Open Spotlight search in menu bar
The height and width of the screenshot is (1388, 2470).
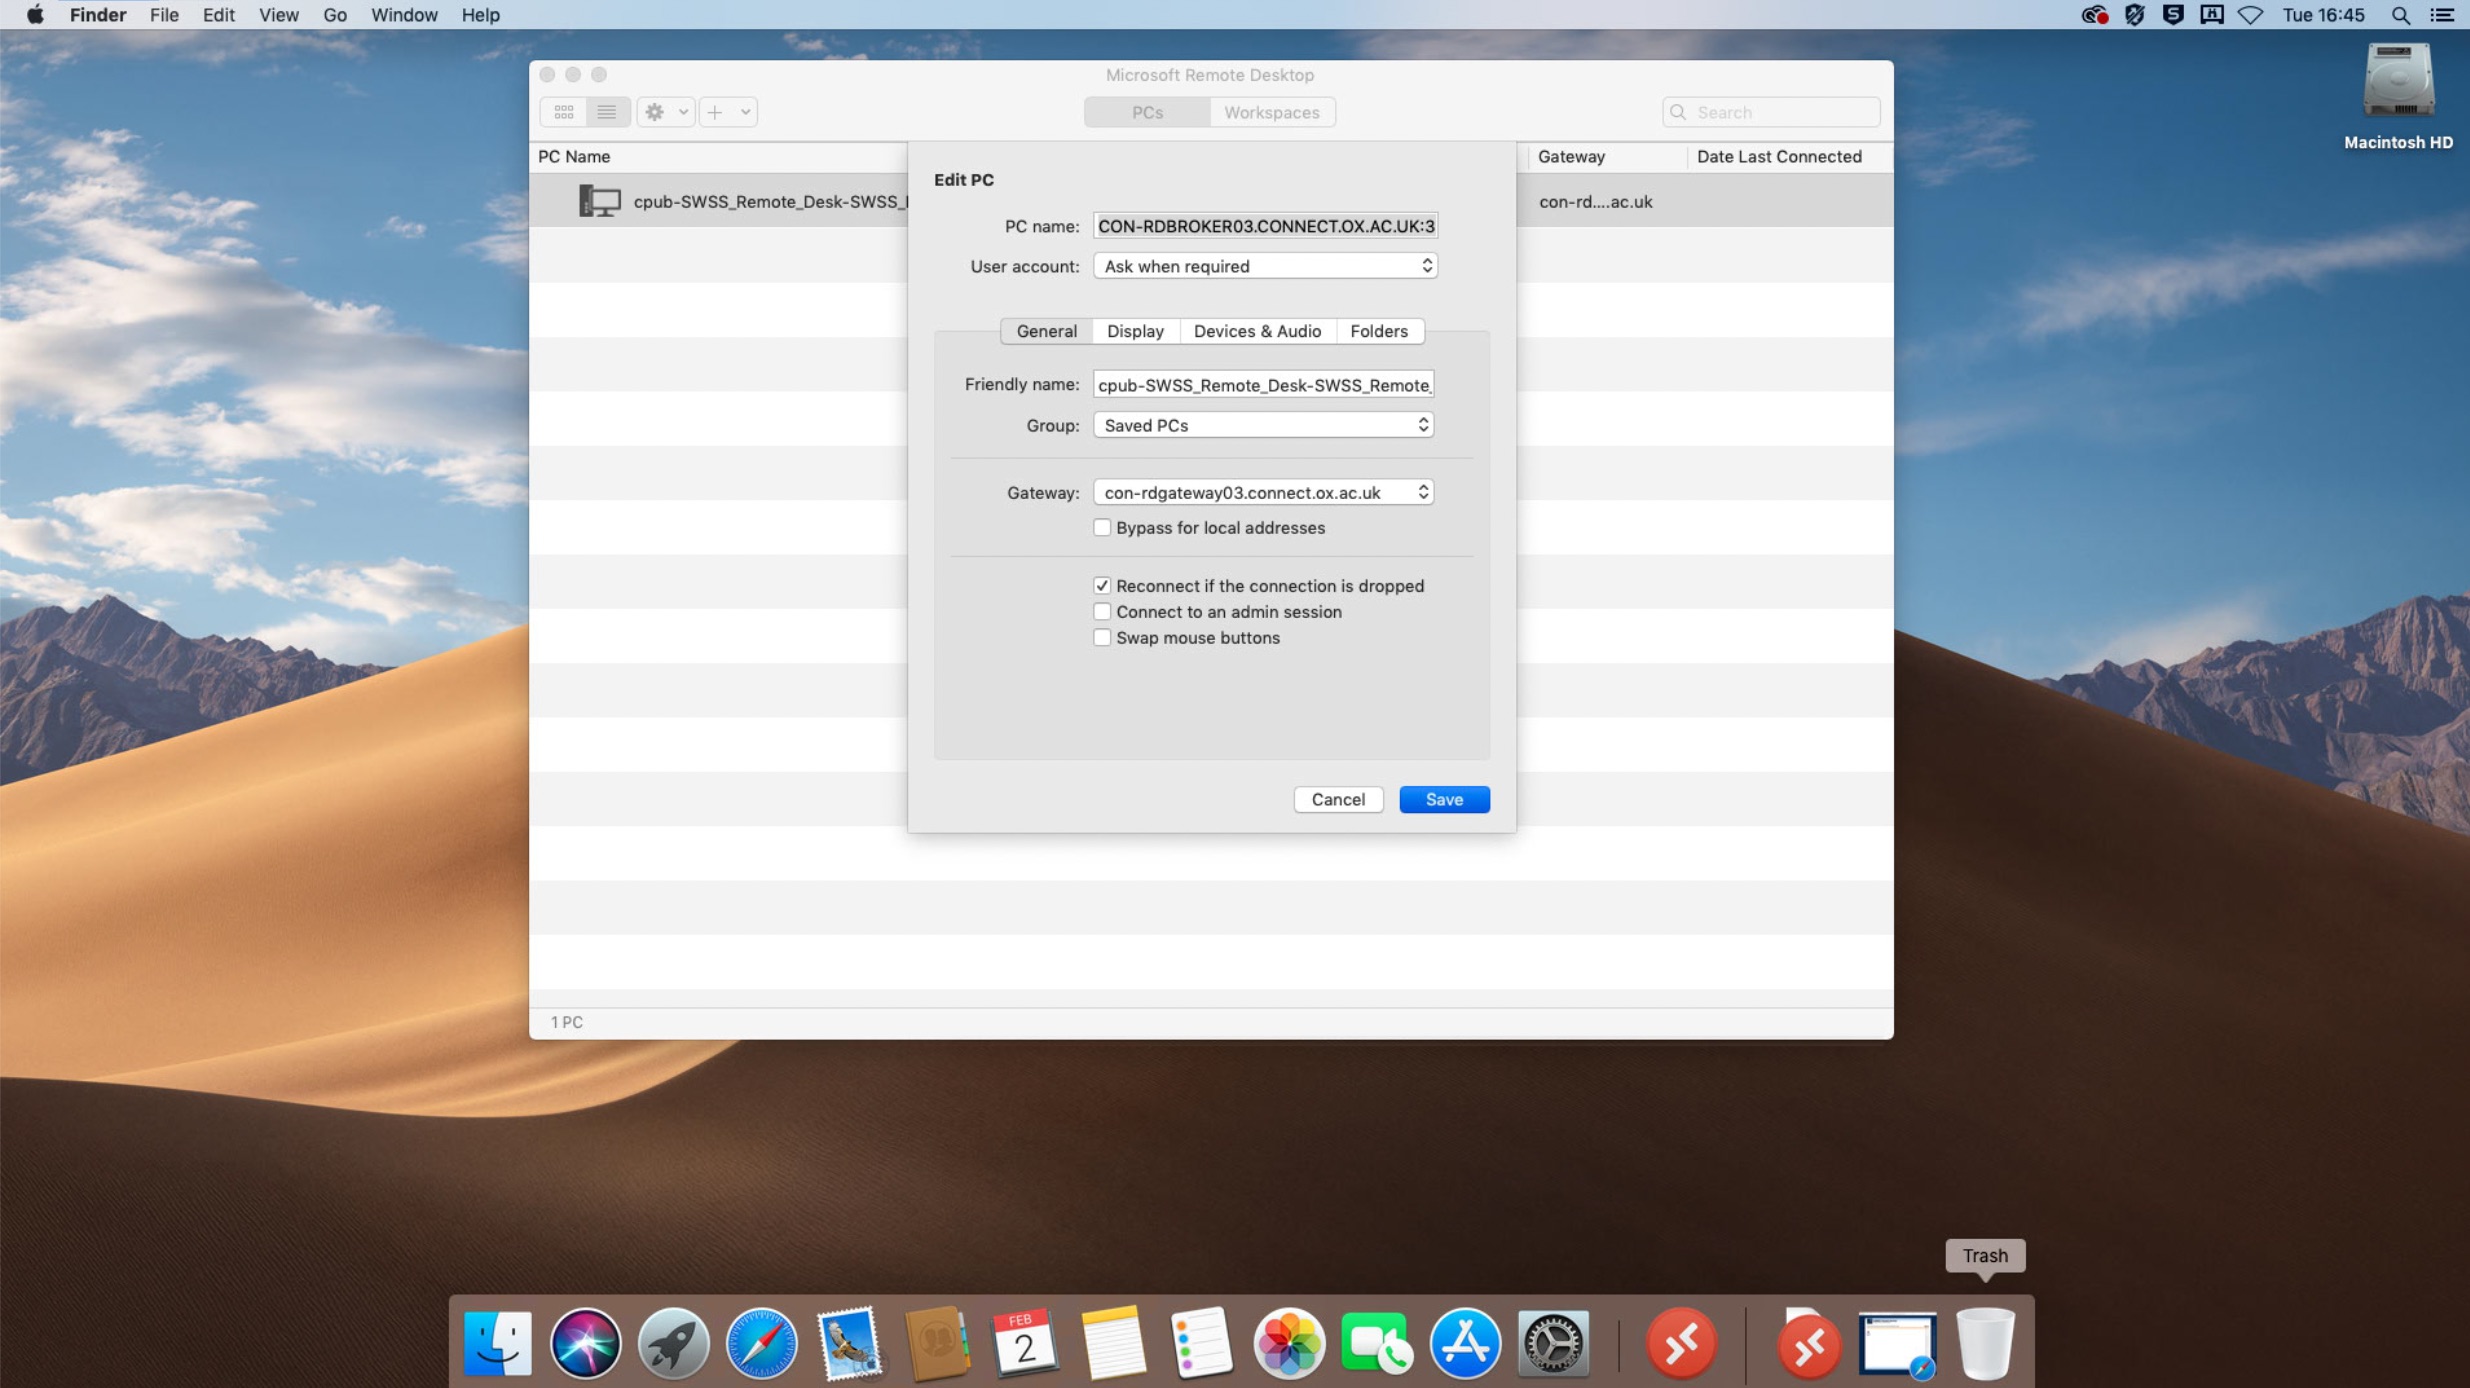point(2400,15)
